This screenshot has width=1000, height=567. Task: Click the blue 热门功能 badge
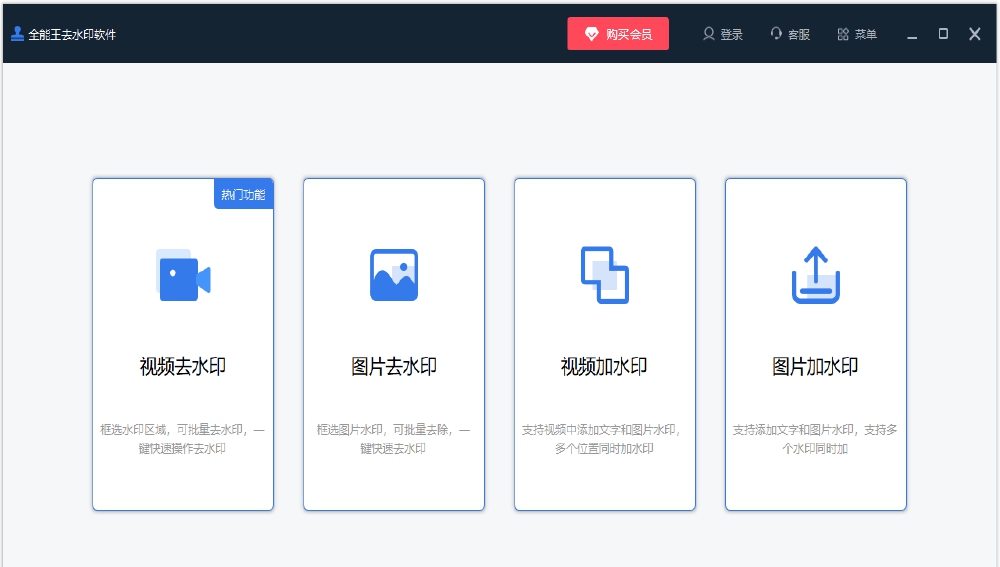[245, 194]
